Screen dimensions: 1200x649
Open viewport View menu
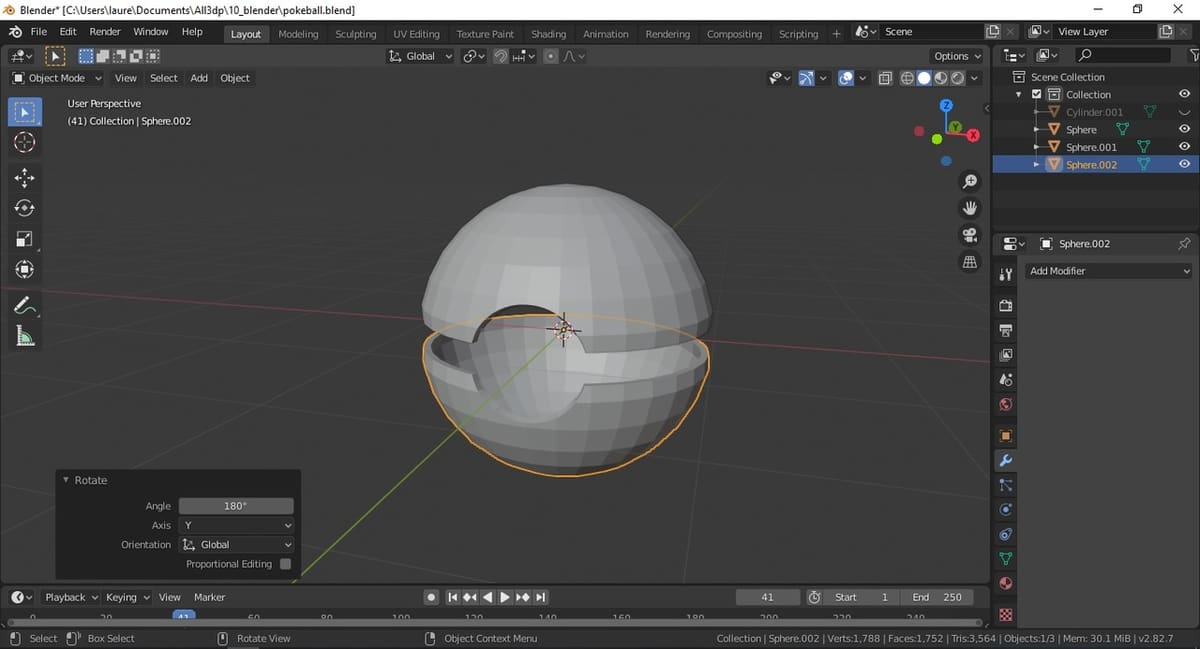(x=126, y=78)
